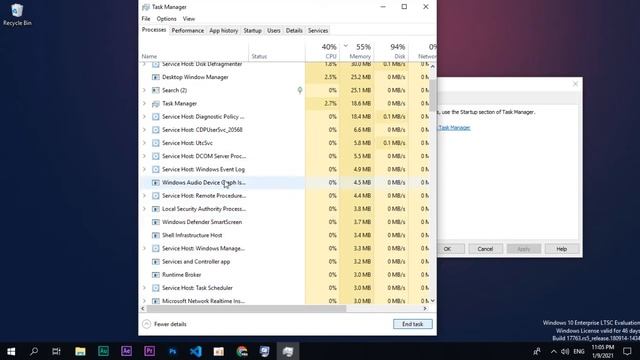The width and height of the screenshot is (640, 360).
Task: Click the volume speaker tray icon
Action: pyautogui.click(x=565, y=351)
